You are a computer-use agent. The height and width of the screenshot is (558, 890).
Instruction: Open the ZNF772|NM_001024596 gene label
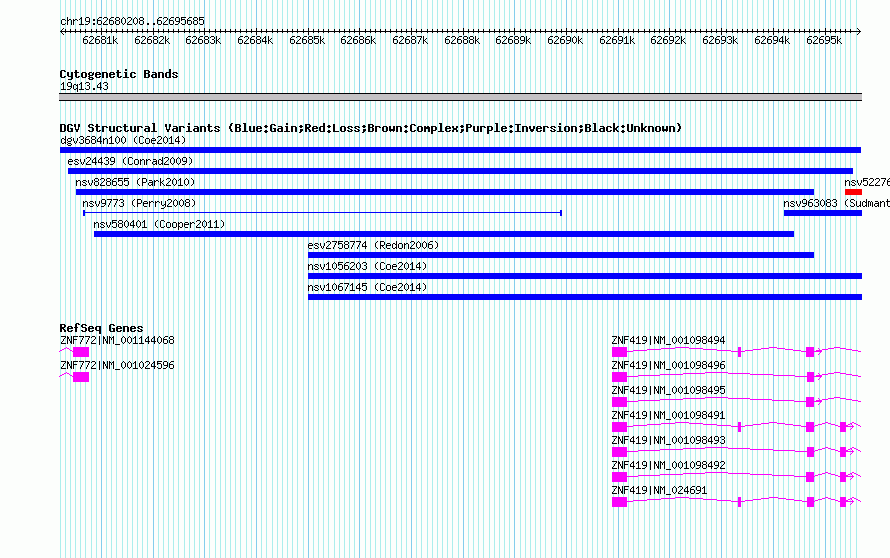[117, 365]
